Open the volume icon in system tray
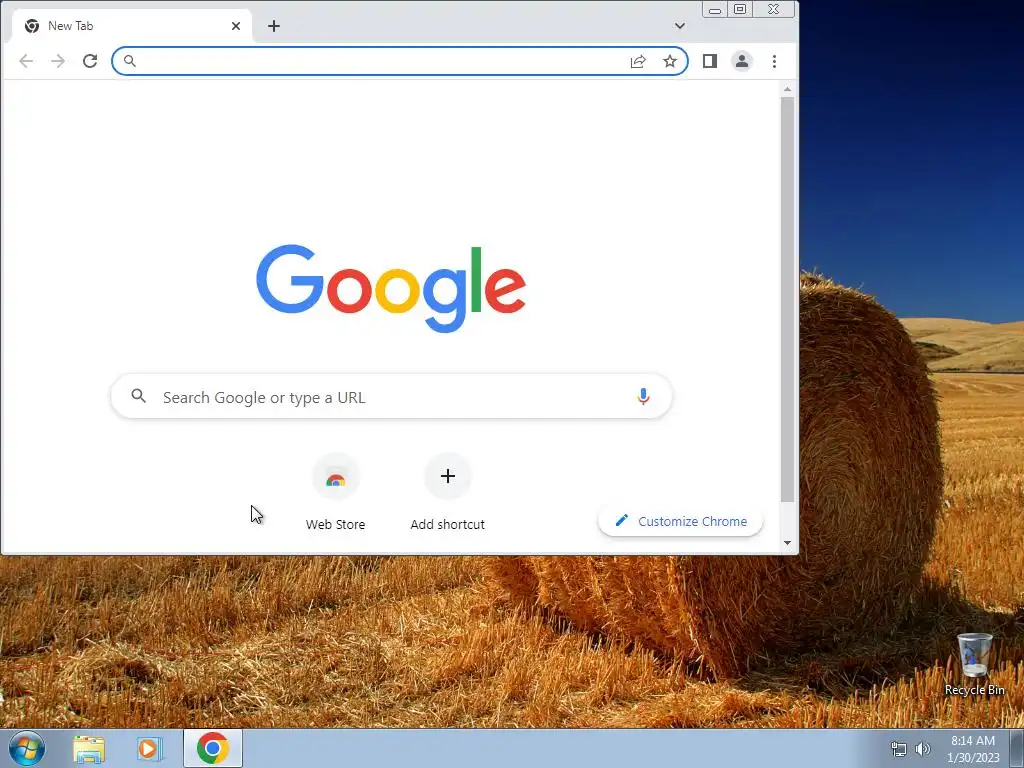The image size is (1024, 768). (922, 749)
